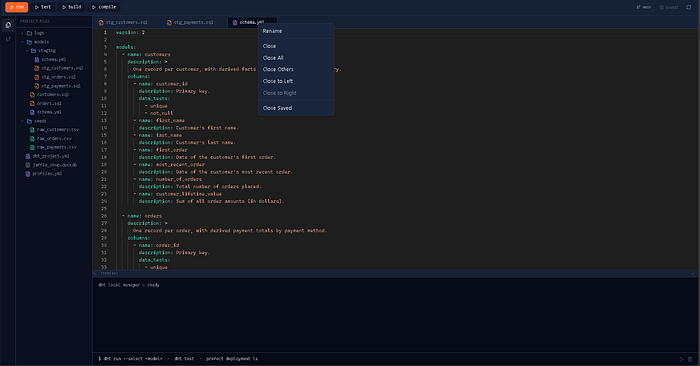Insert 'prefect deployment ls' terminal suggestion

pos(232,359)
